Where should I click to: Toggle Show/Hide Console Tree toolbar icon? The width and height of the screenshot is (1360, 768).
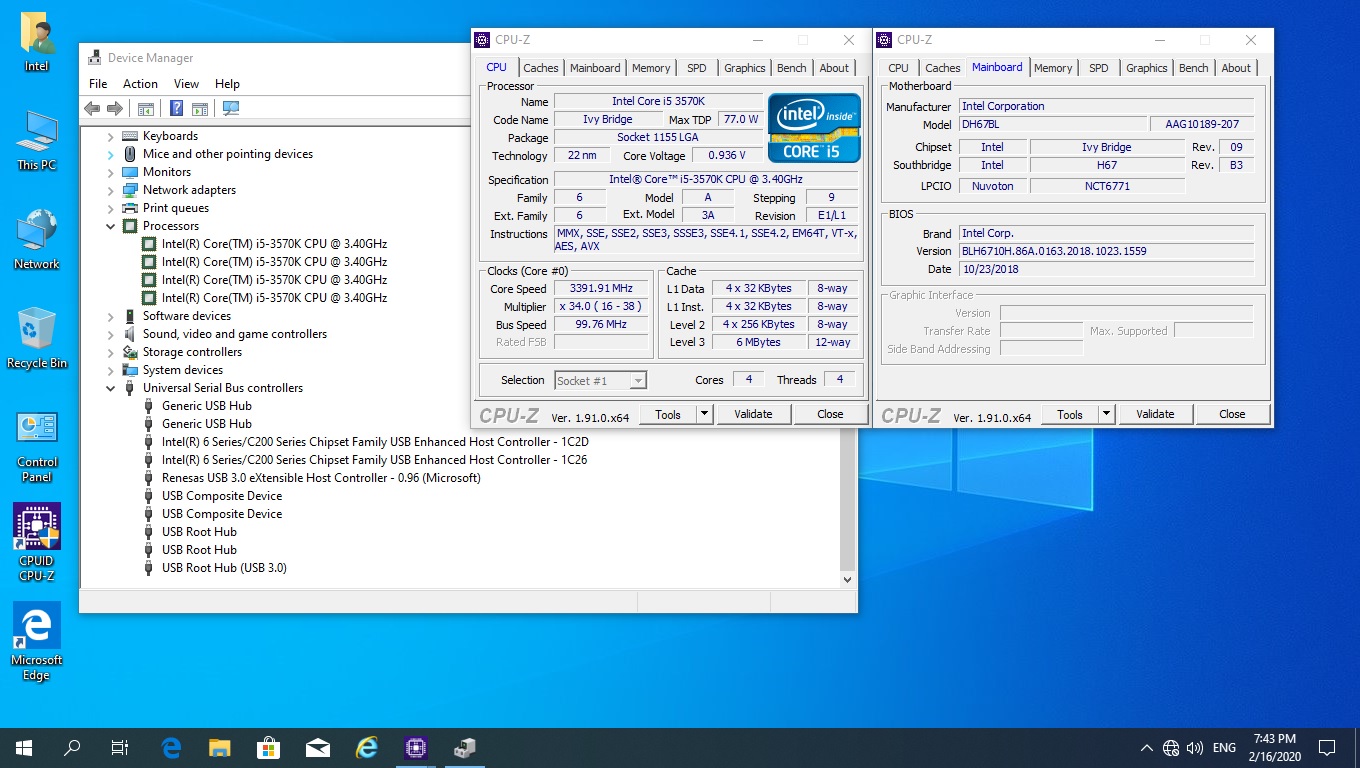(146, 109)
